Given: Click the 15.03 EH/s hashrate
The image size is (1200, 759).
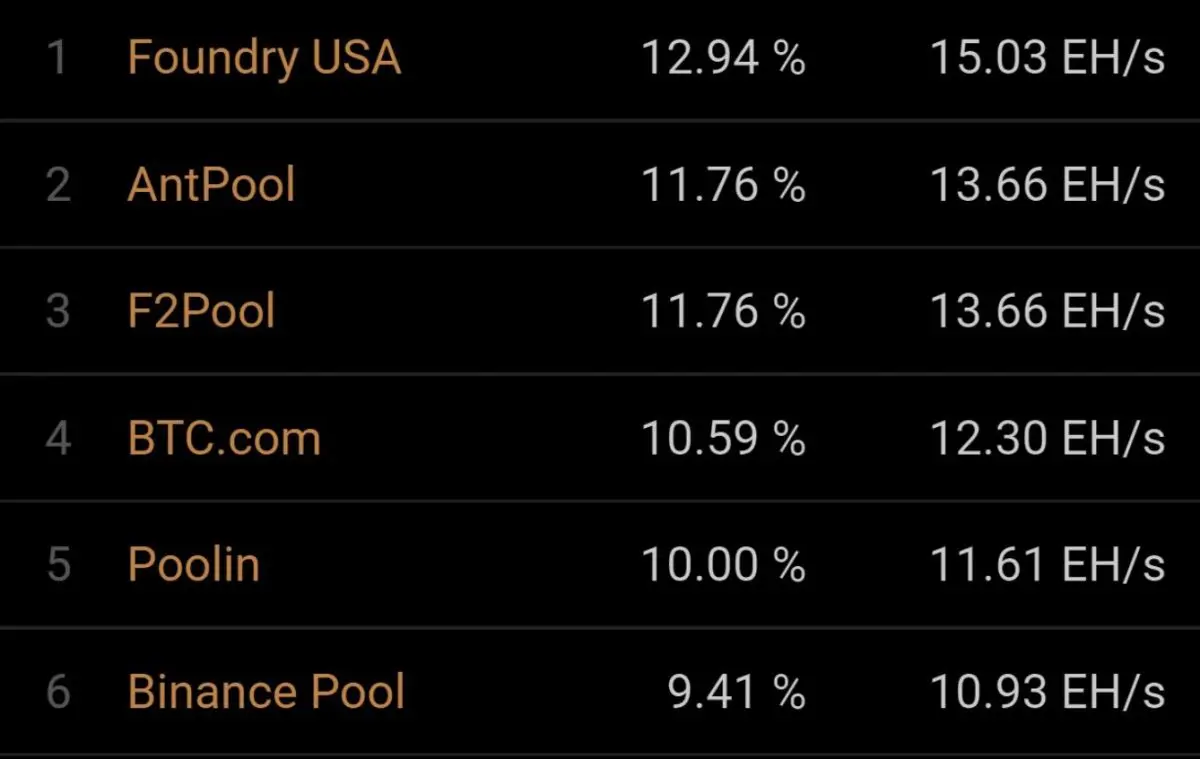Looking at the screenshot, I should pos(1048,58).
